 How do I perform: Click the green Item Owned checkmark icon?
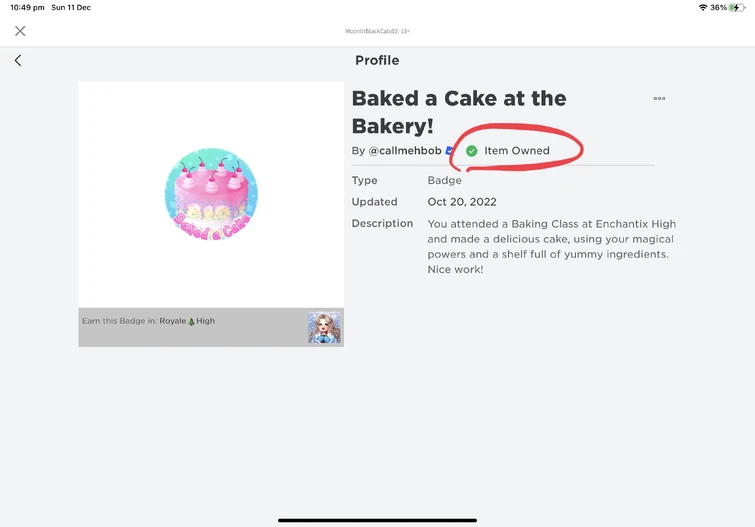click(x=472, y=151)
